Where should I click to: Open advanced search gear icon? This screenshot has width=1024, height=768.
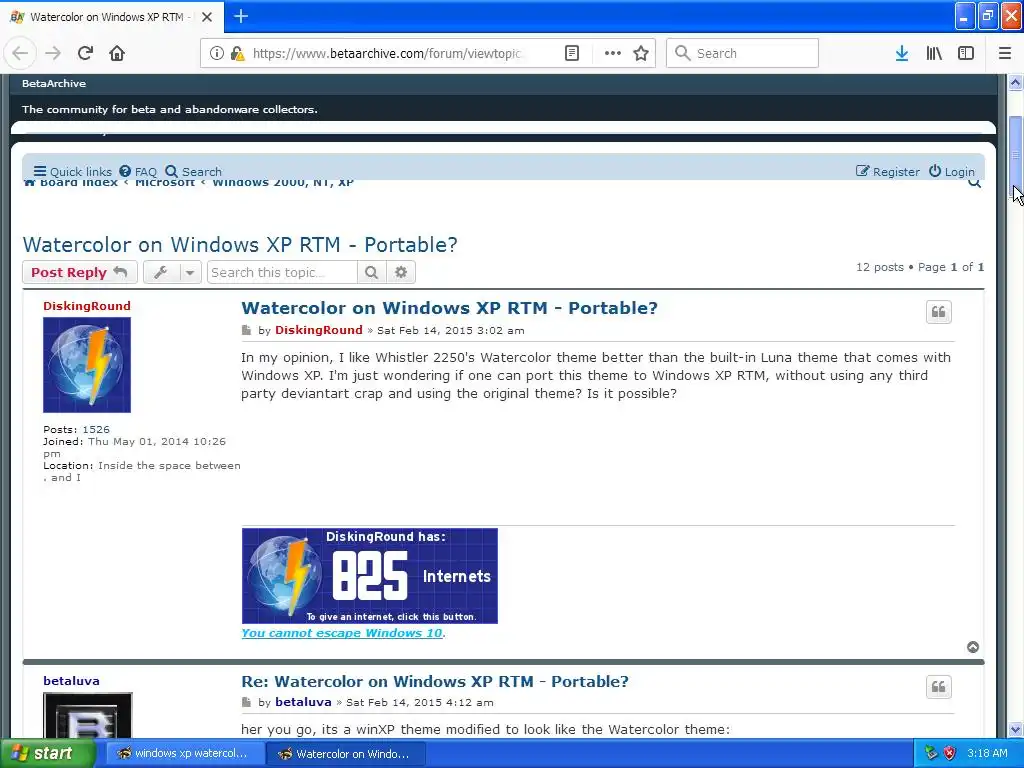pos(401,272)
